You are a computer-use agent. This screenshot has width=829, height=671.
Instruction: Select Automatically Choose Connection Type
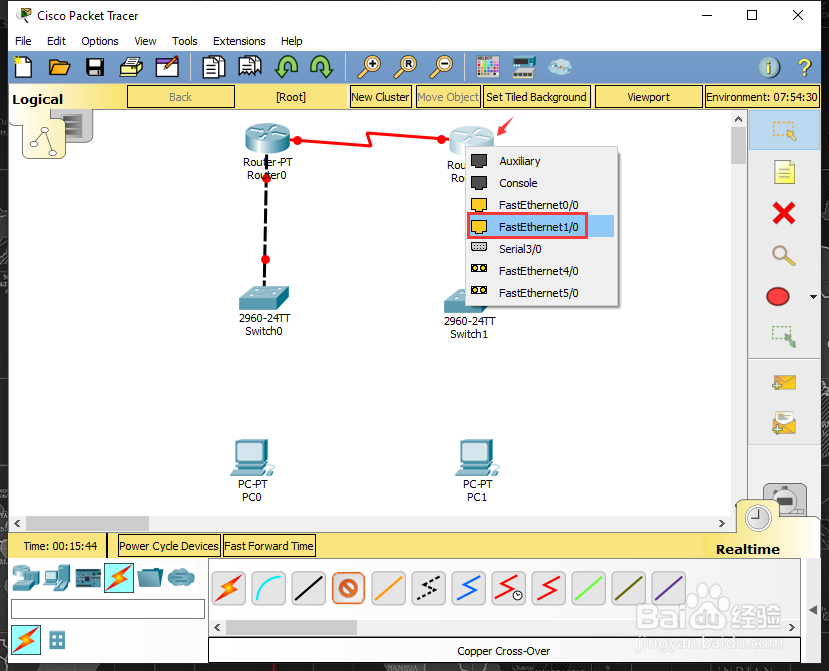click(x=228, y=588)
